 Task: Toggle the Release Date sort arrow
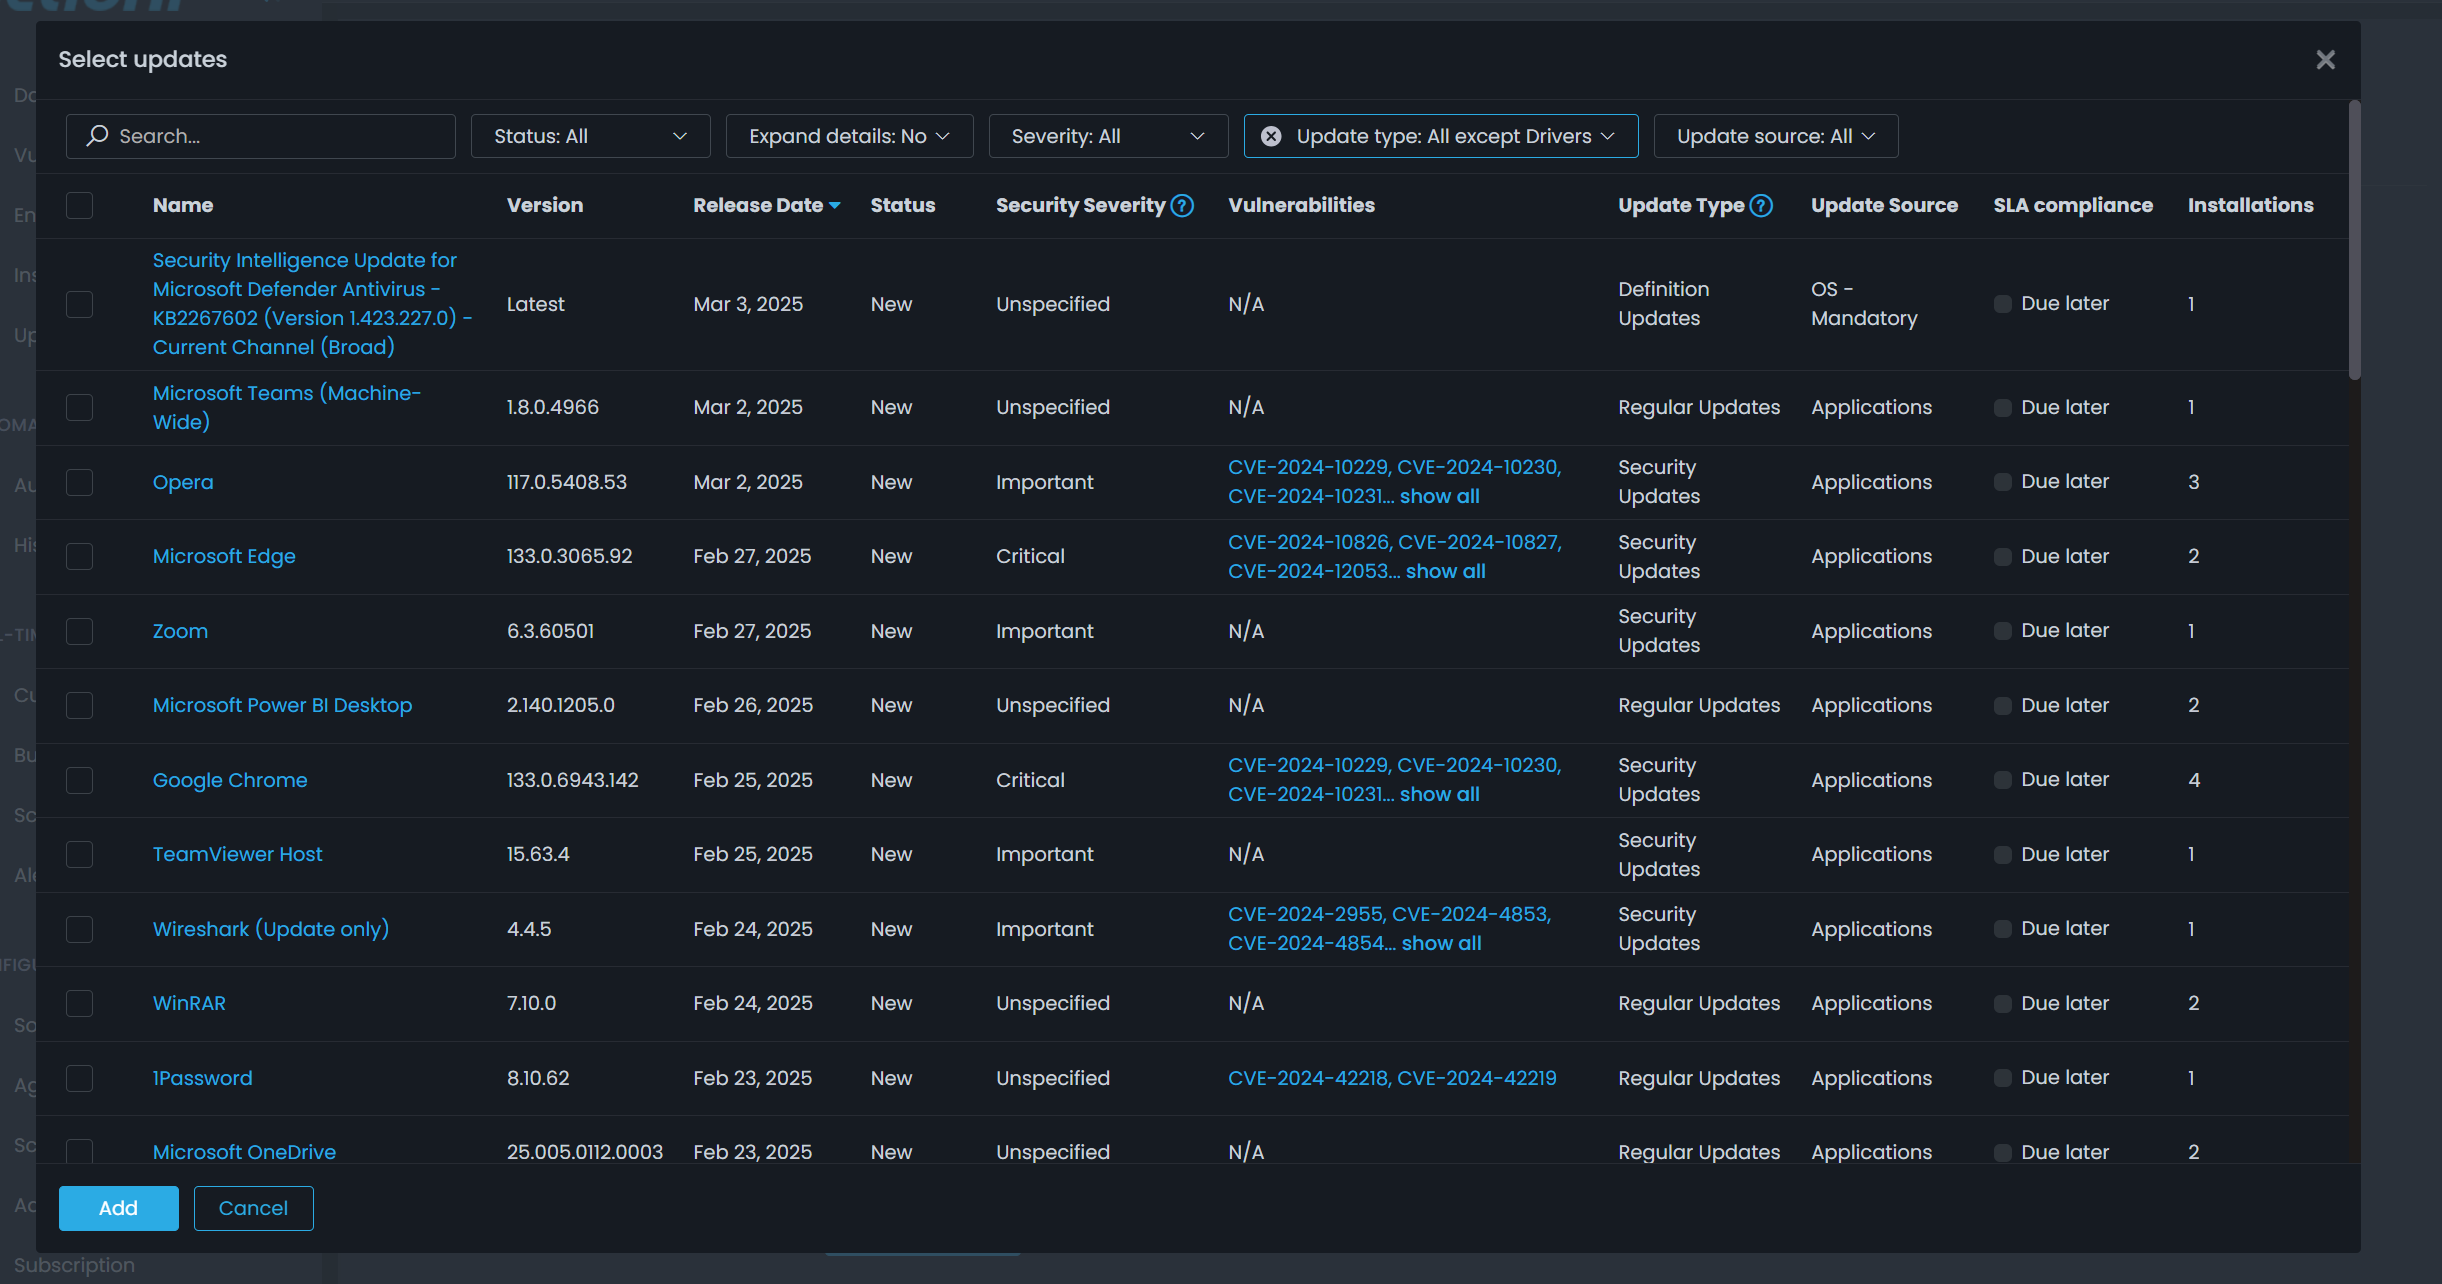click(x=834, y=204)
